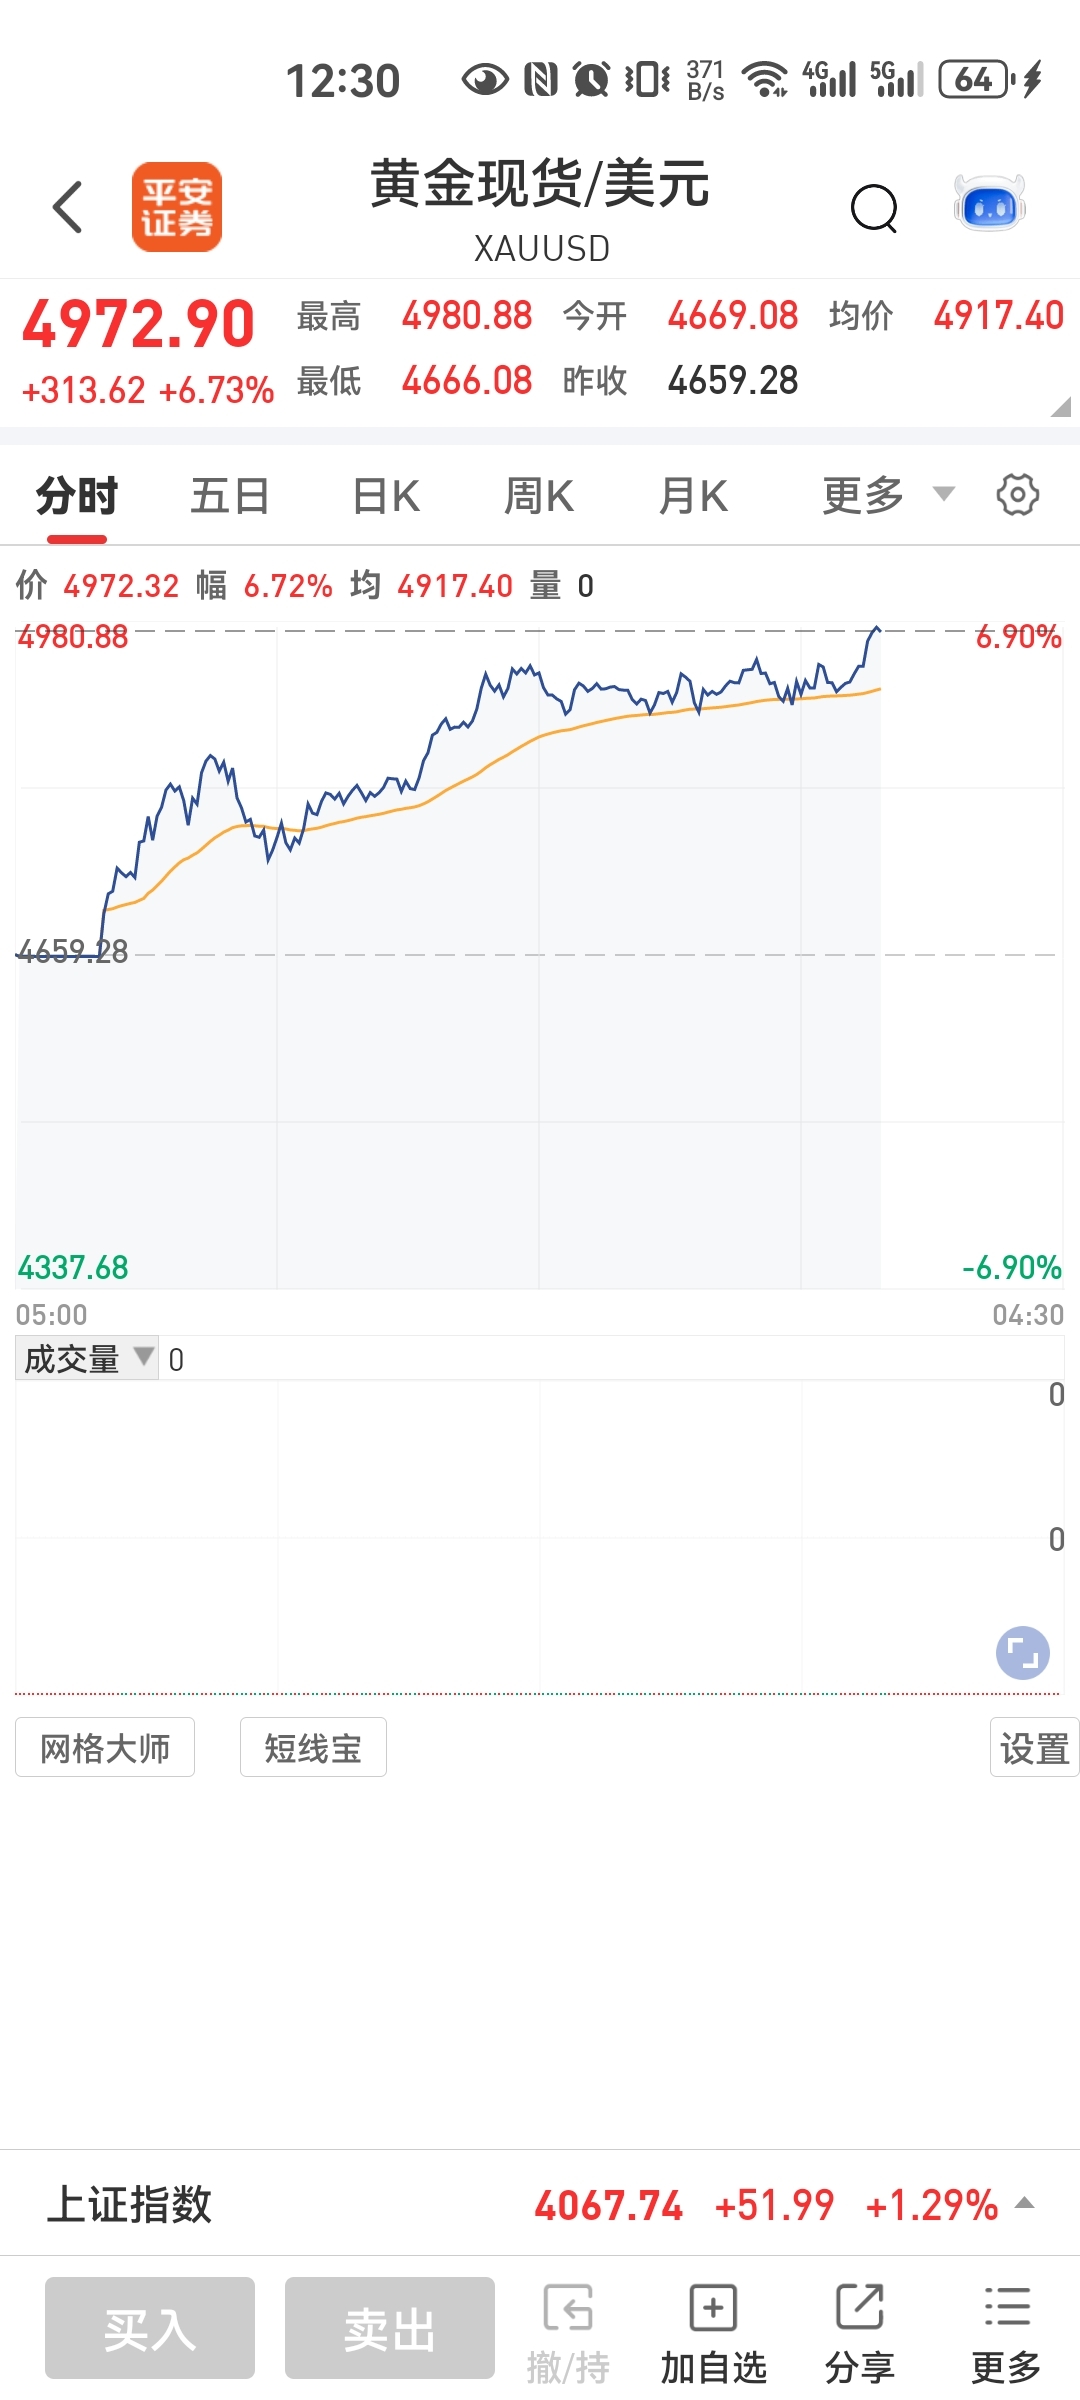Expand the 上证指数 index bar arrow
This screenshot has width=1080, height=2400.
pyautogui.click(x=1024, y=2203)
